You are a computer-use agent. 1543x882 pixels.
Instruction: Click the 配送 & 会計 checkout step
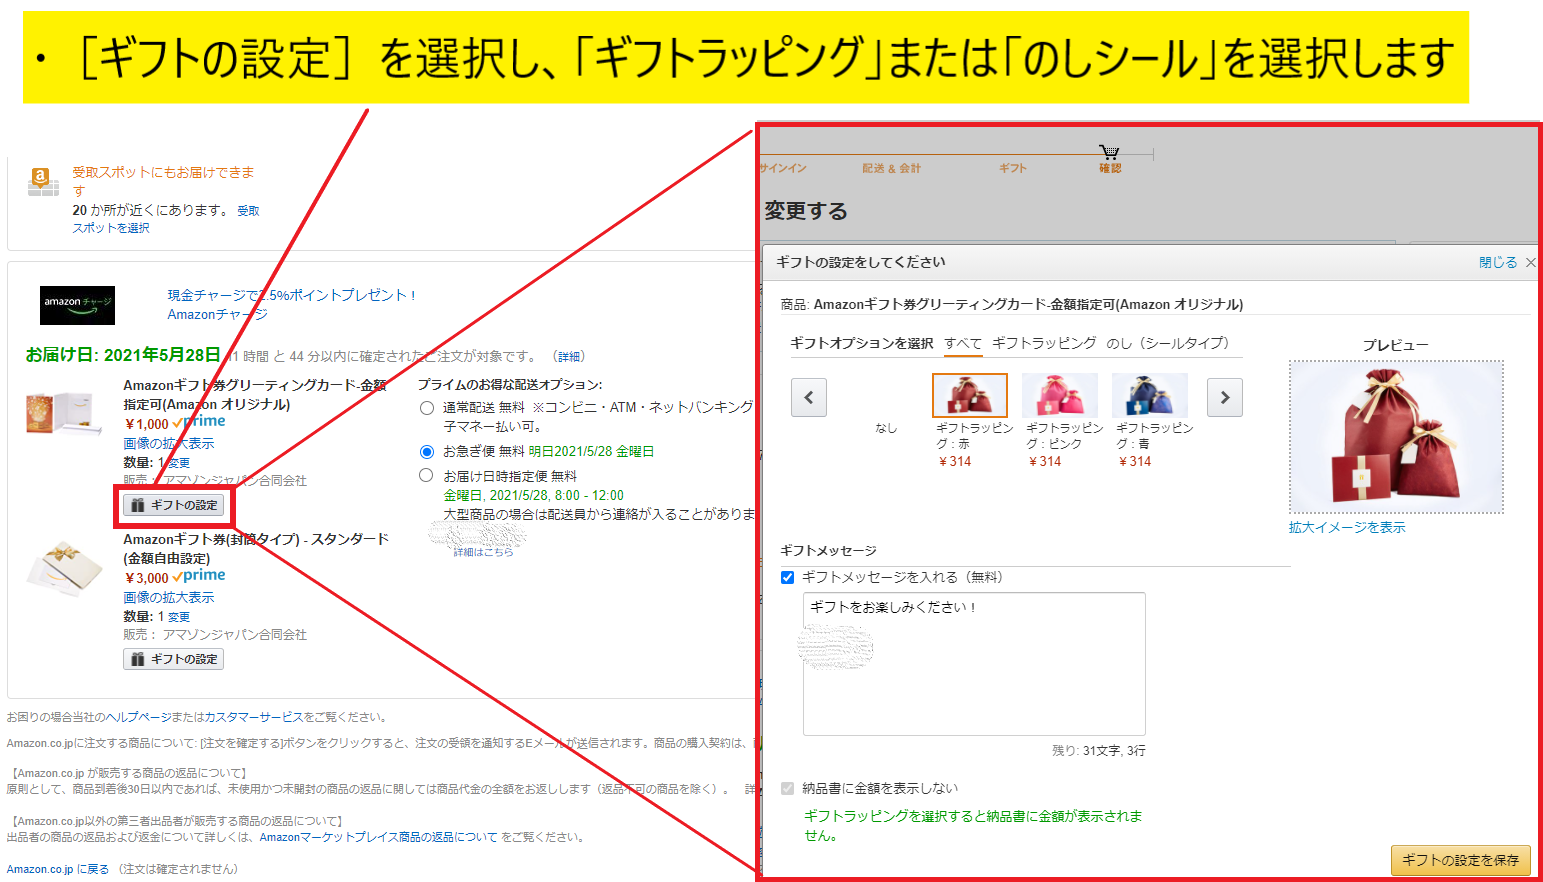click(892, 168)
